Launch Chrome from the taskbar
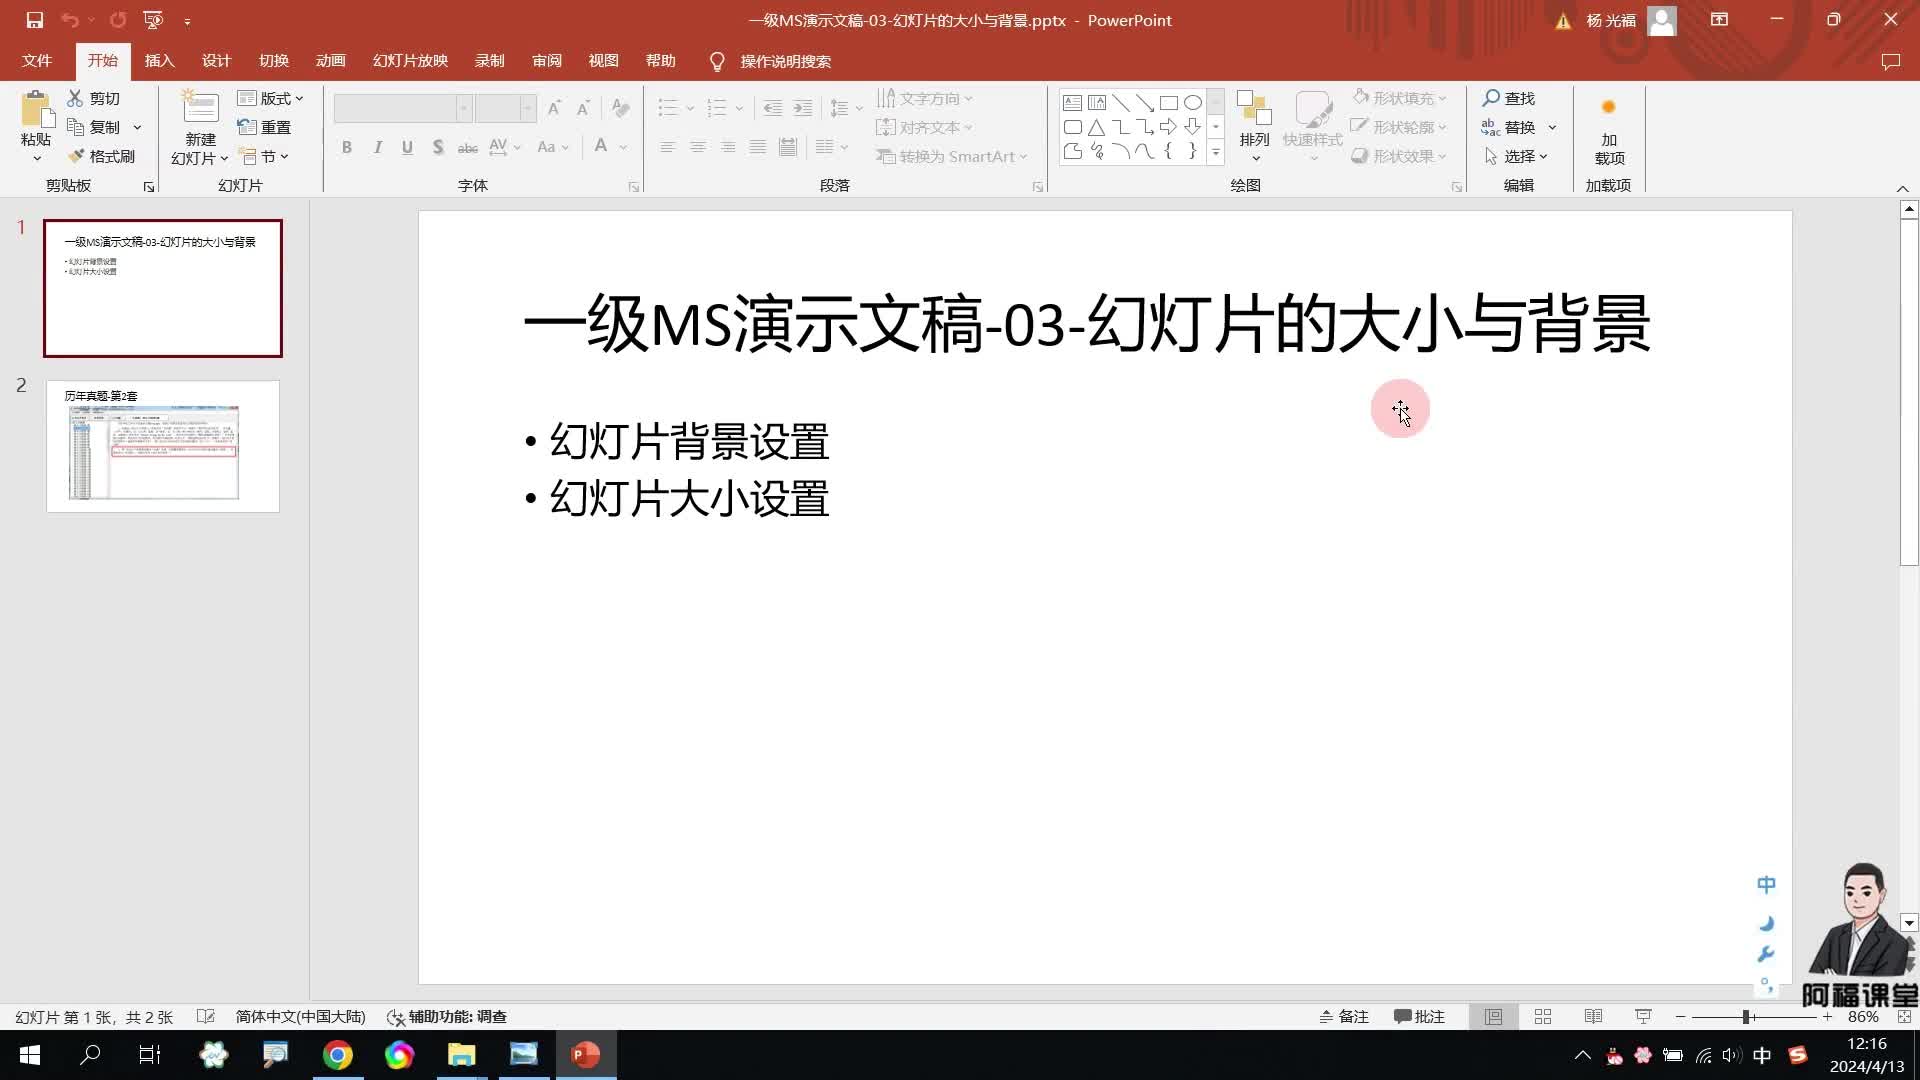This screenshot has width=1920, height=1080. (337, 1055)
